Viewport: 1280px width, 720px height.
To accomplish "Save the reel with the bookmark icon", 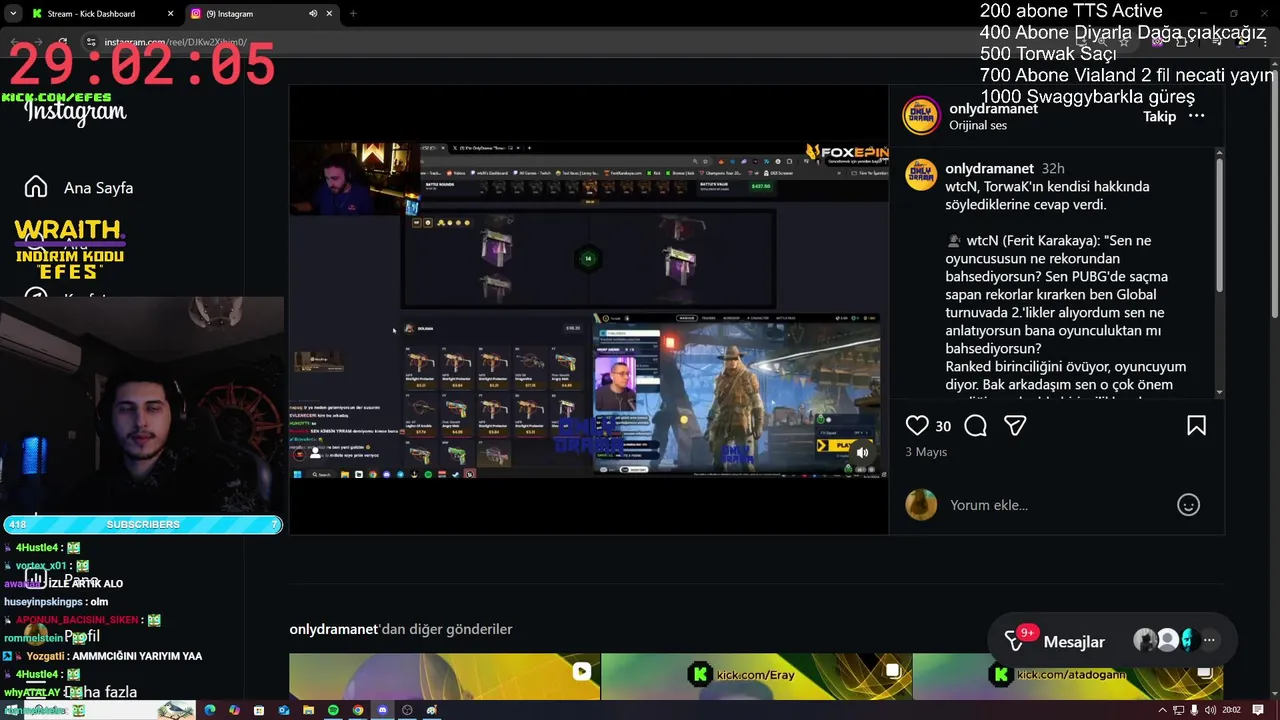I will click(1196, 426).
